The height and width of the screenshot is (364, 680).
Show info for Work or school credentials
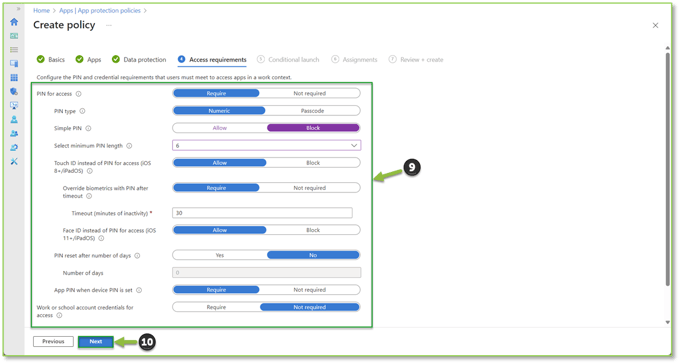click(59, 315)
